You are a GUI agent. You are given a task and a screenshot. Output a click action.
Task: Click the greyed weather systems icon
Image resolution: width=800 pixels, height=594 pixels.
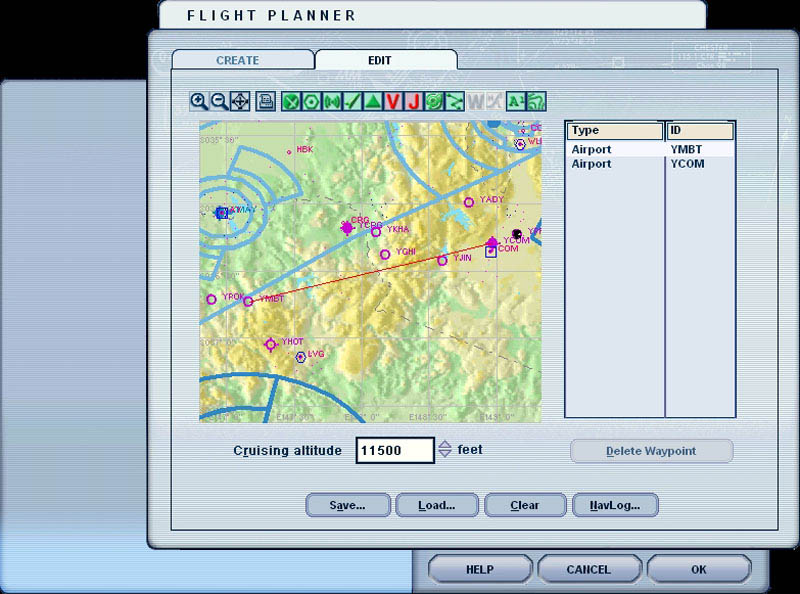click(x=494, y=102)
